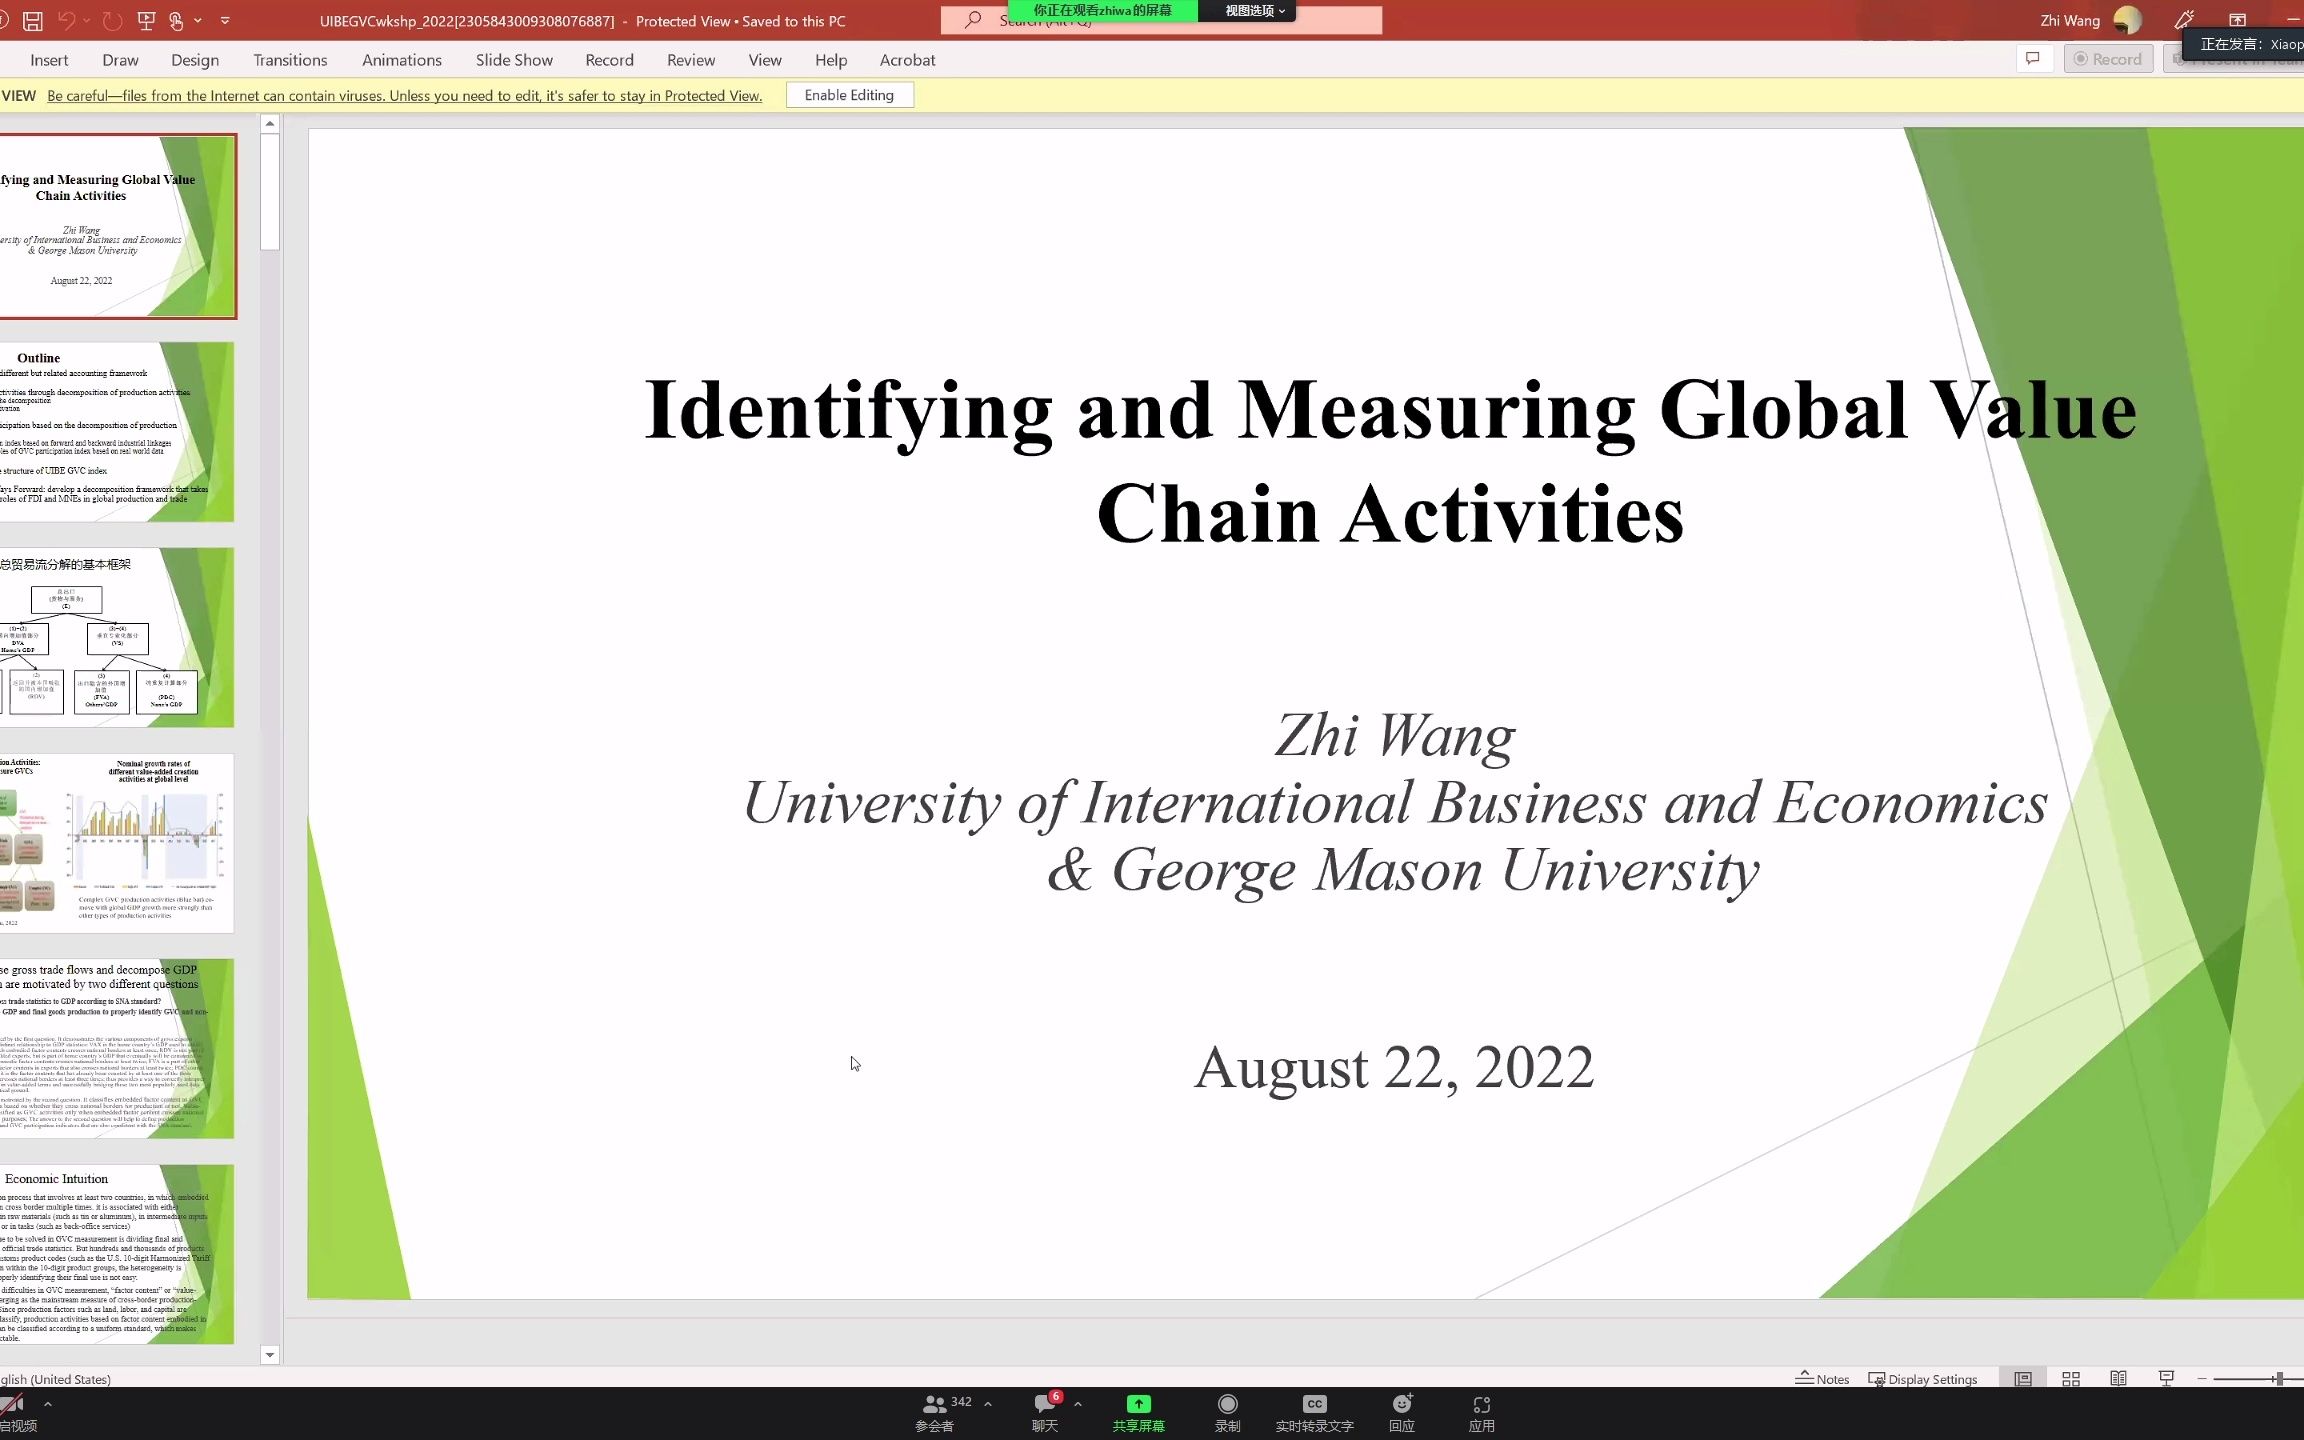Viewport: 2304px width, 1440px height.
Task: Click the slide panel scrollbar down
Action: [270, 1354]
